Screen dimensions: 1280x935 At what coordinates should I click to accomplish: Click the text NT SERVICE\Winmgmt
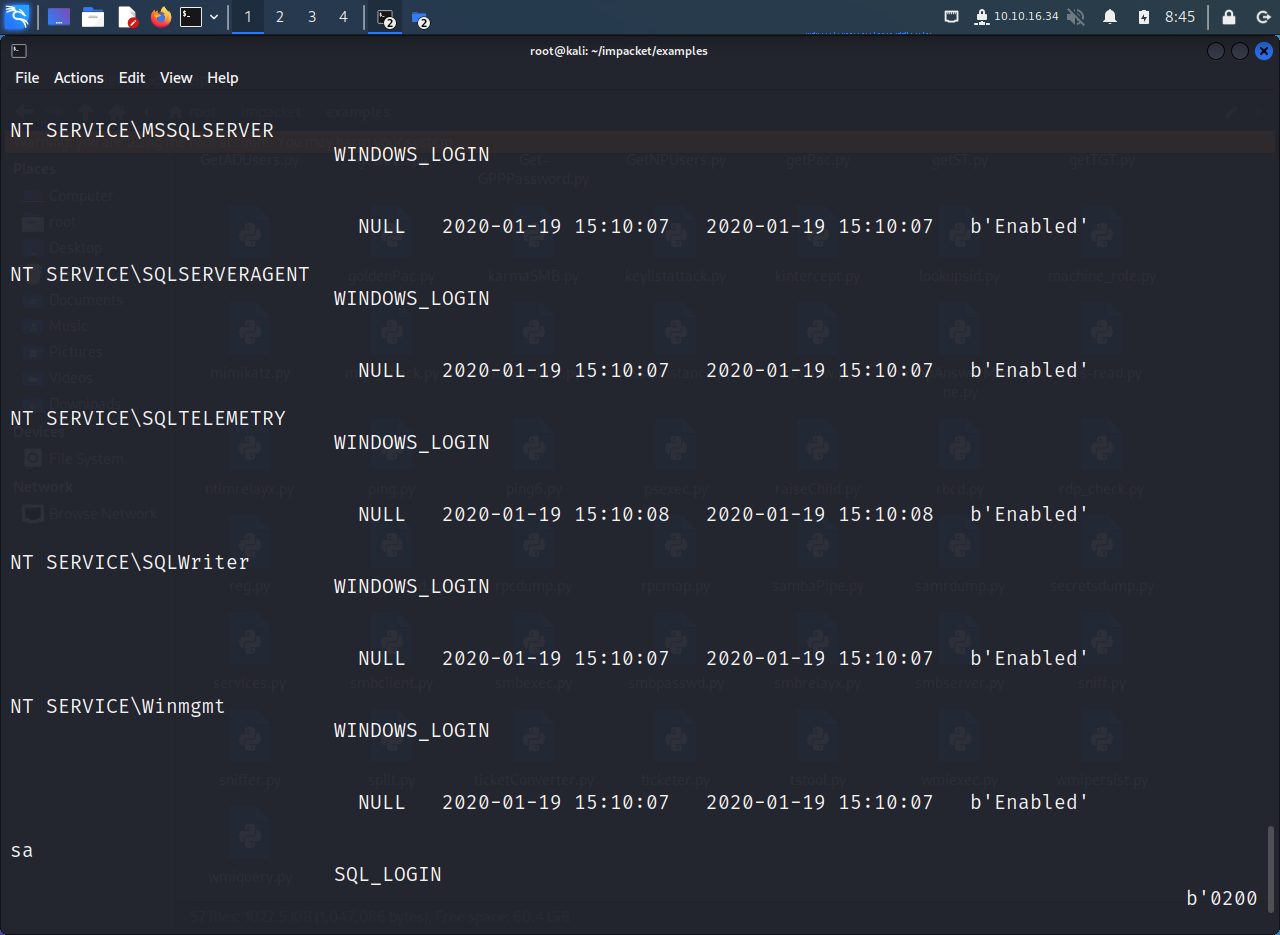pyautogui.click(x=118, y=707)
